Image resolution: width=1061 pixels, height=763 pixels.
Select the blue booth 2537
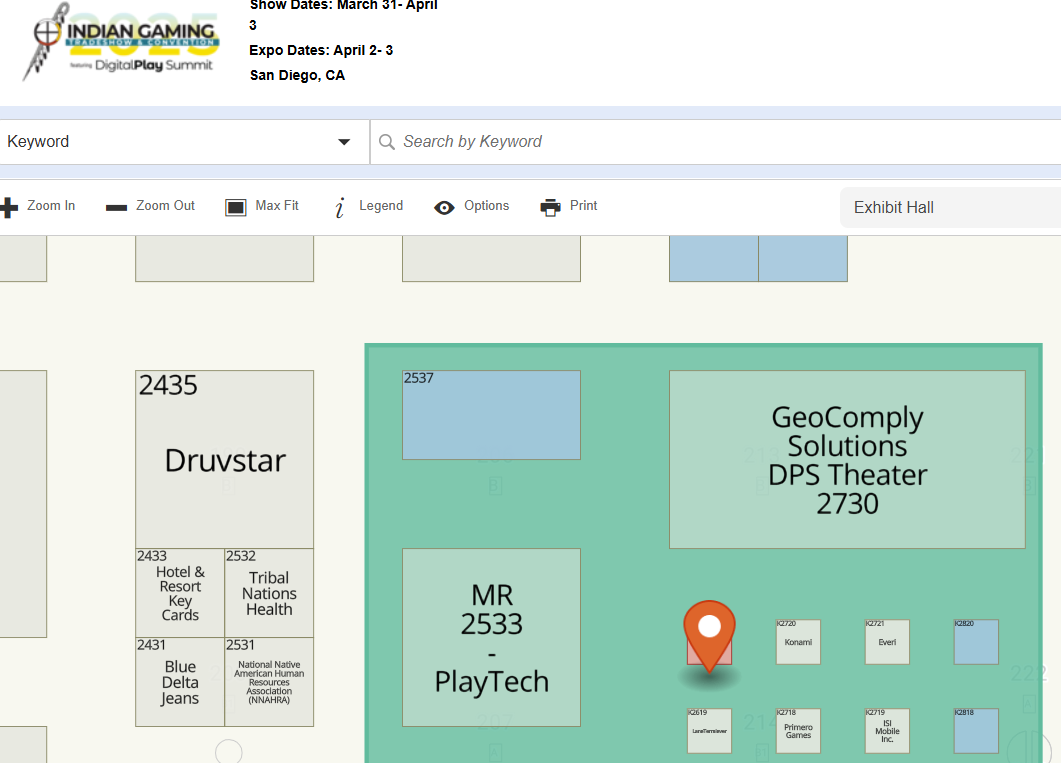(x=491, y=415)
